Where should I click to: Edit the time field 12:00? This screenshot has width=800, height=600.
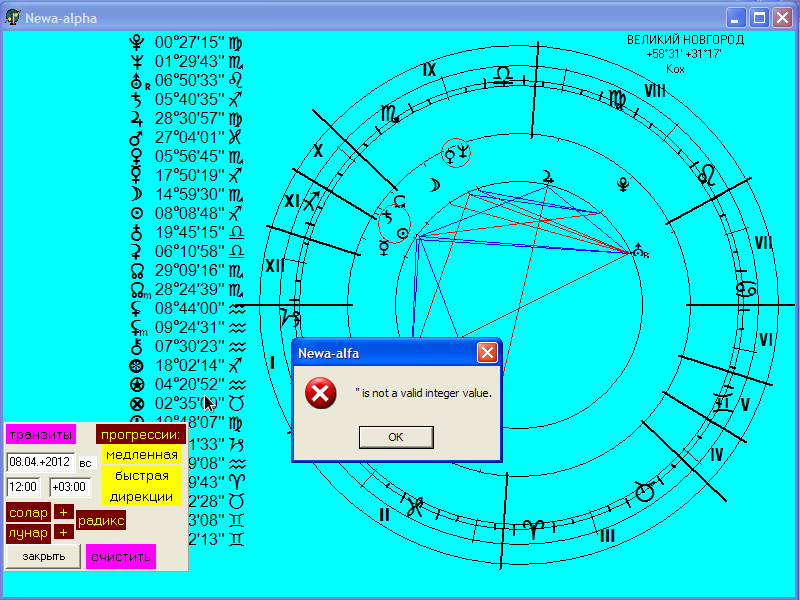23,487
